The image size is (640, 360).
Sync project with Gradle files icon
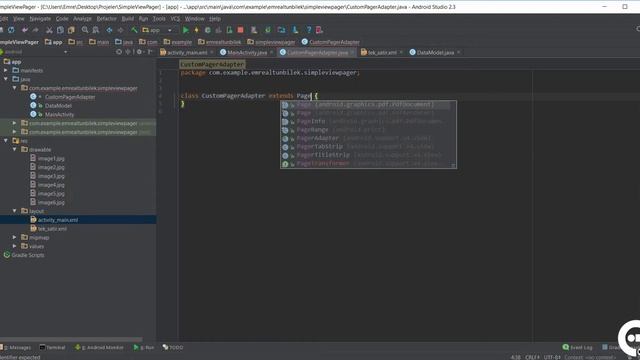coord(268,30)
